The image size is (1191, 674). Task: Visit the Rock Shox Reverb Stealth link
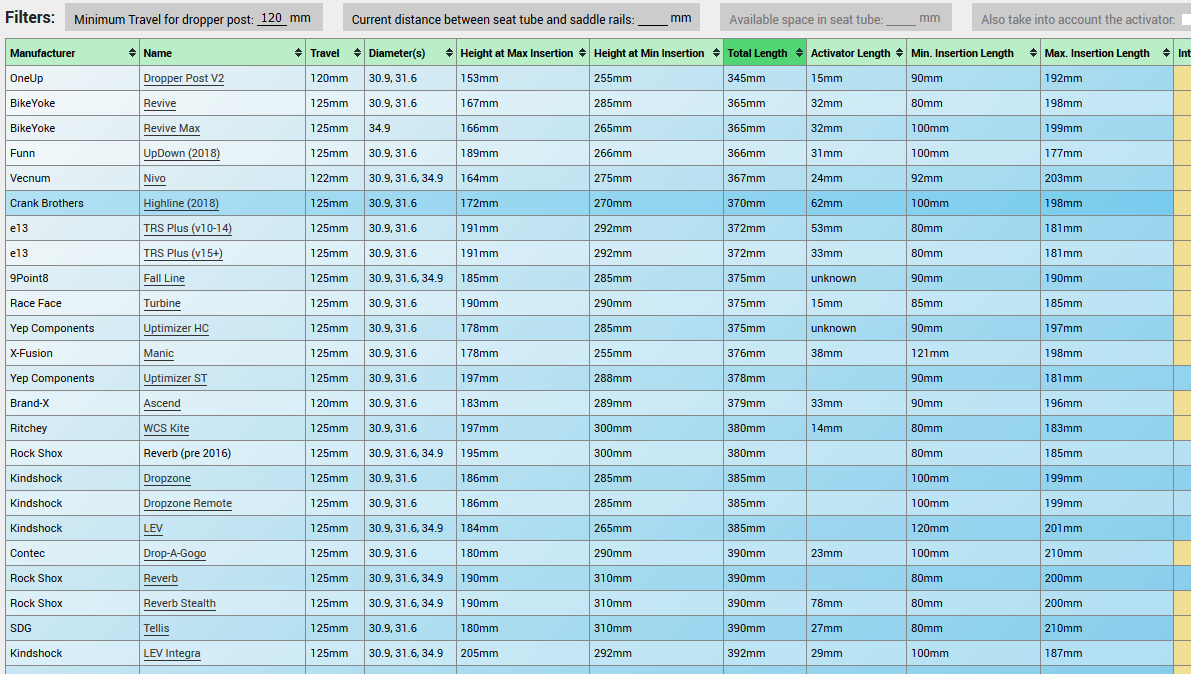coord(179,603)
